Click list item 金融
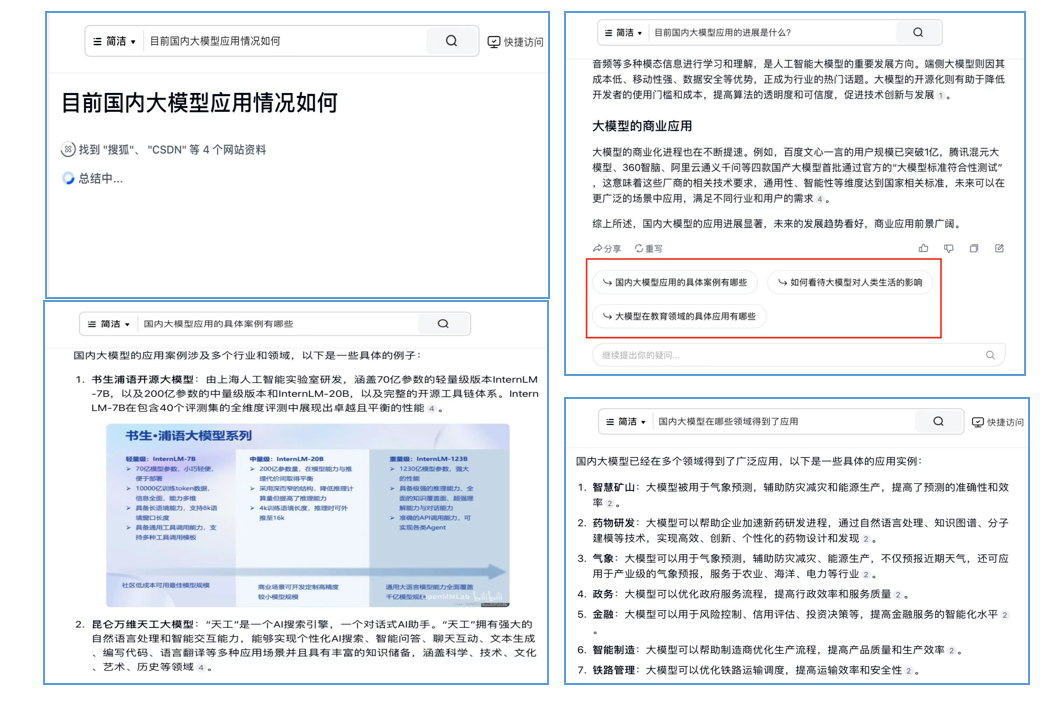Viewport: 1054px width, 720px height. [603, 614]
